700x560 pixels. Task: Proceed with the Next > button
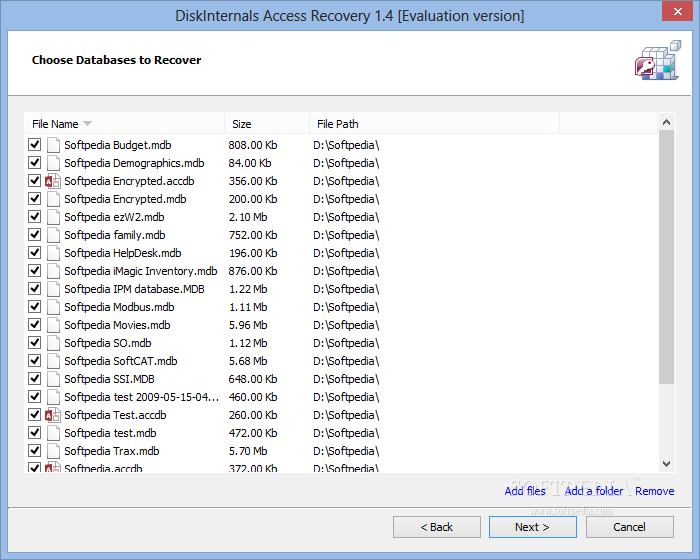pyautogui.click(x=533, y=527)
